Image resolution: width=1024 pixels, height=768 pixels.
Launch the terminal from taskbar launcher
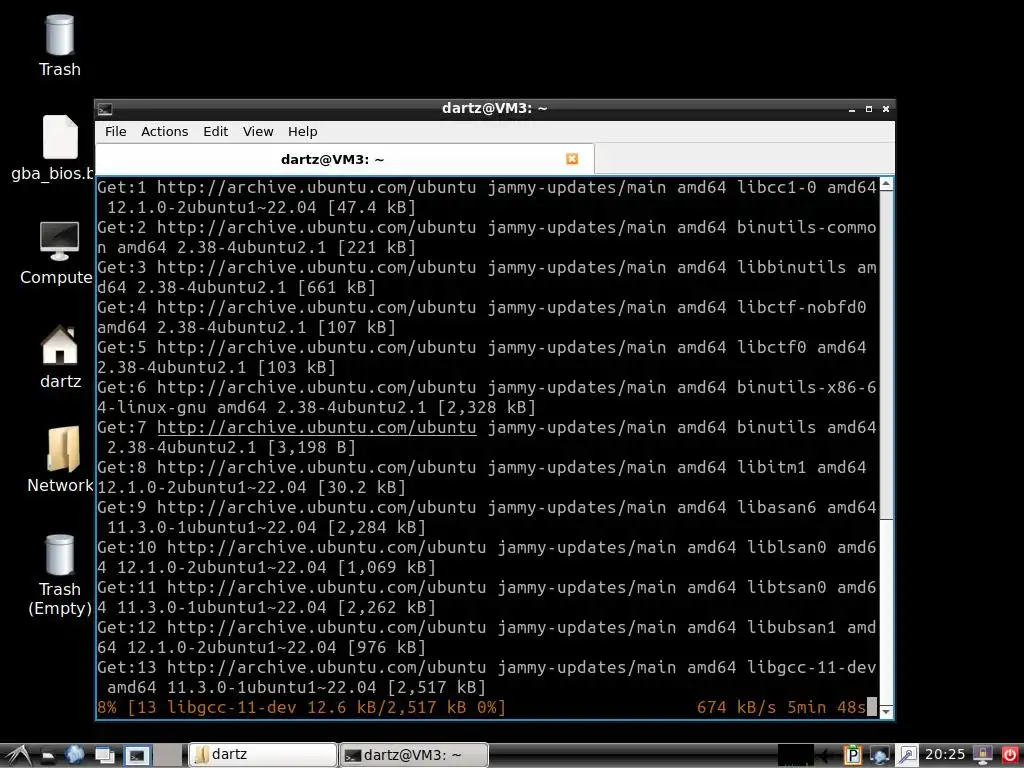click(x=137, y=756)
